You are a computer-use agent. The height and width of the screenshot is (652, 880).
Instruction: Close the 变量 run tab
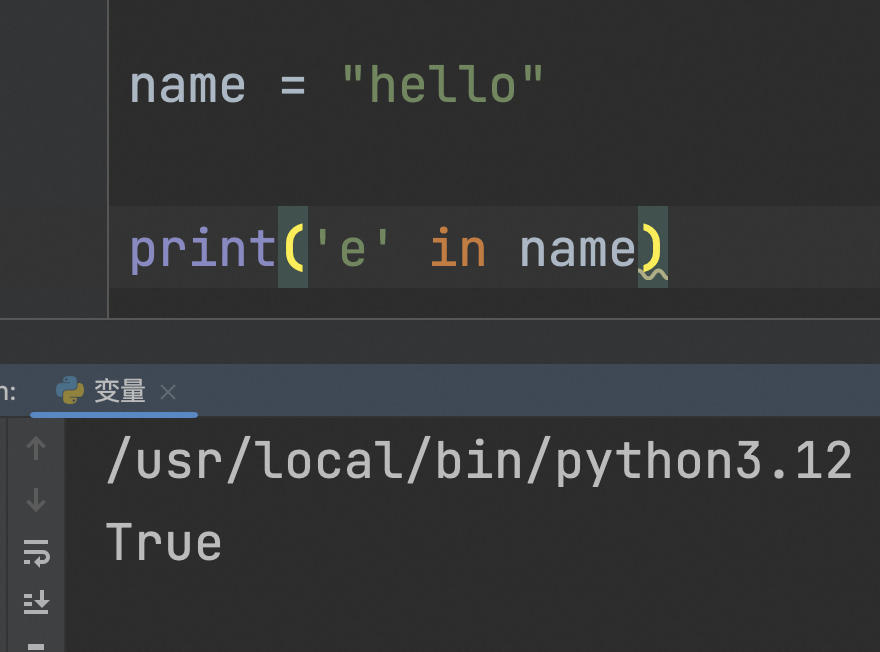(168, 392)
